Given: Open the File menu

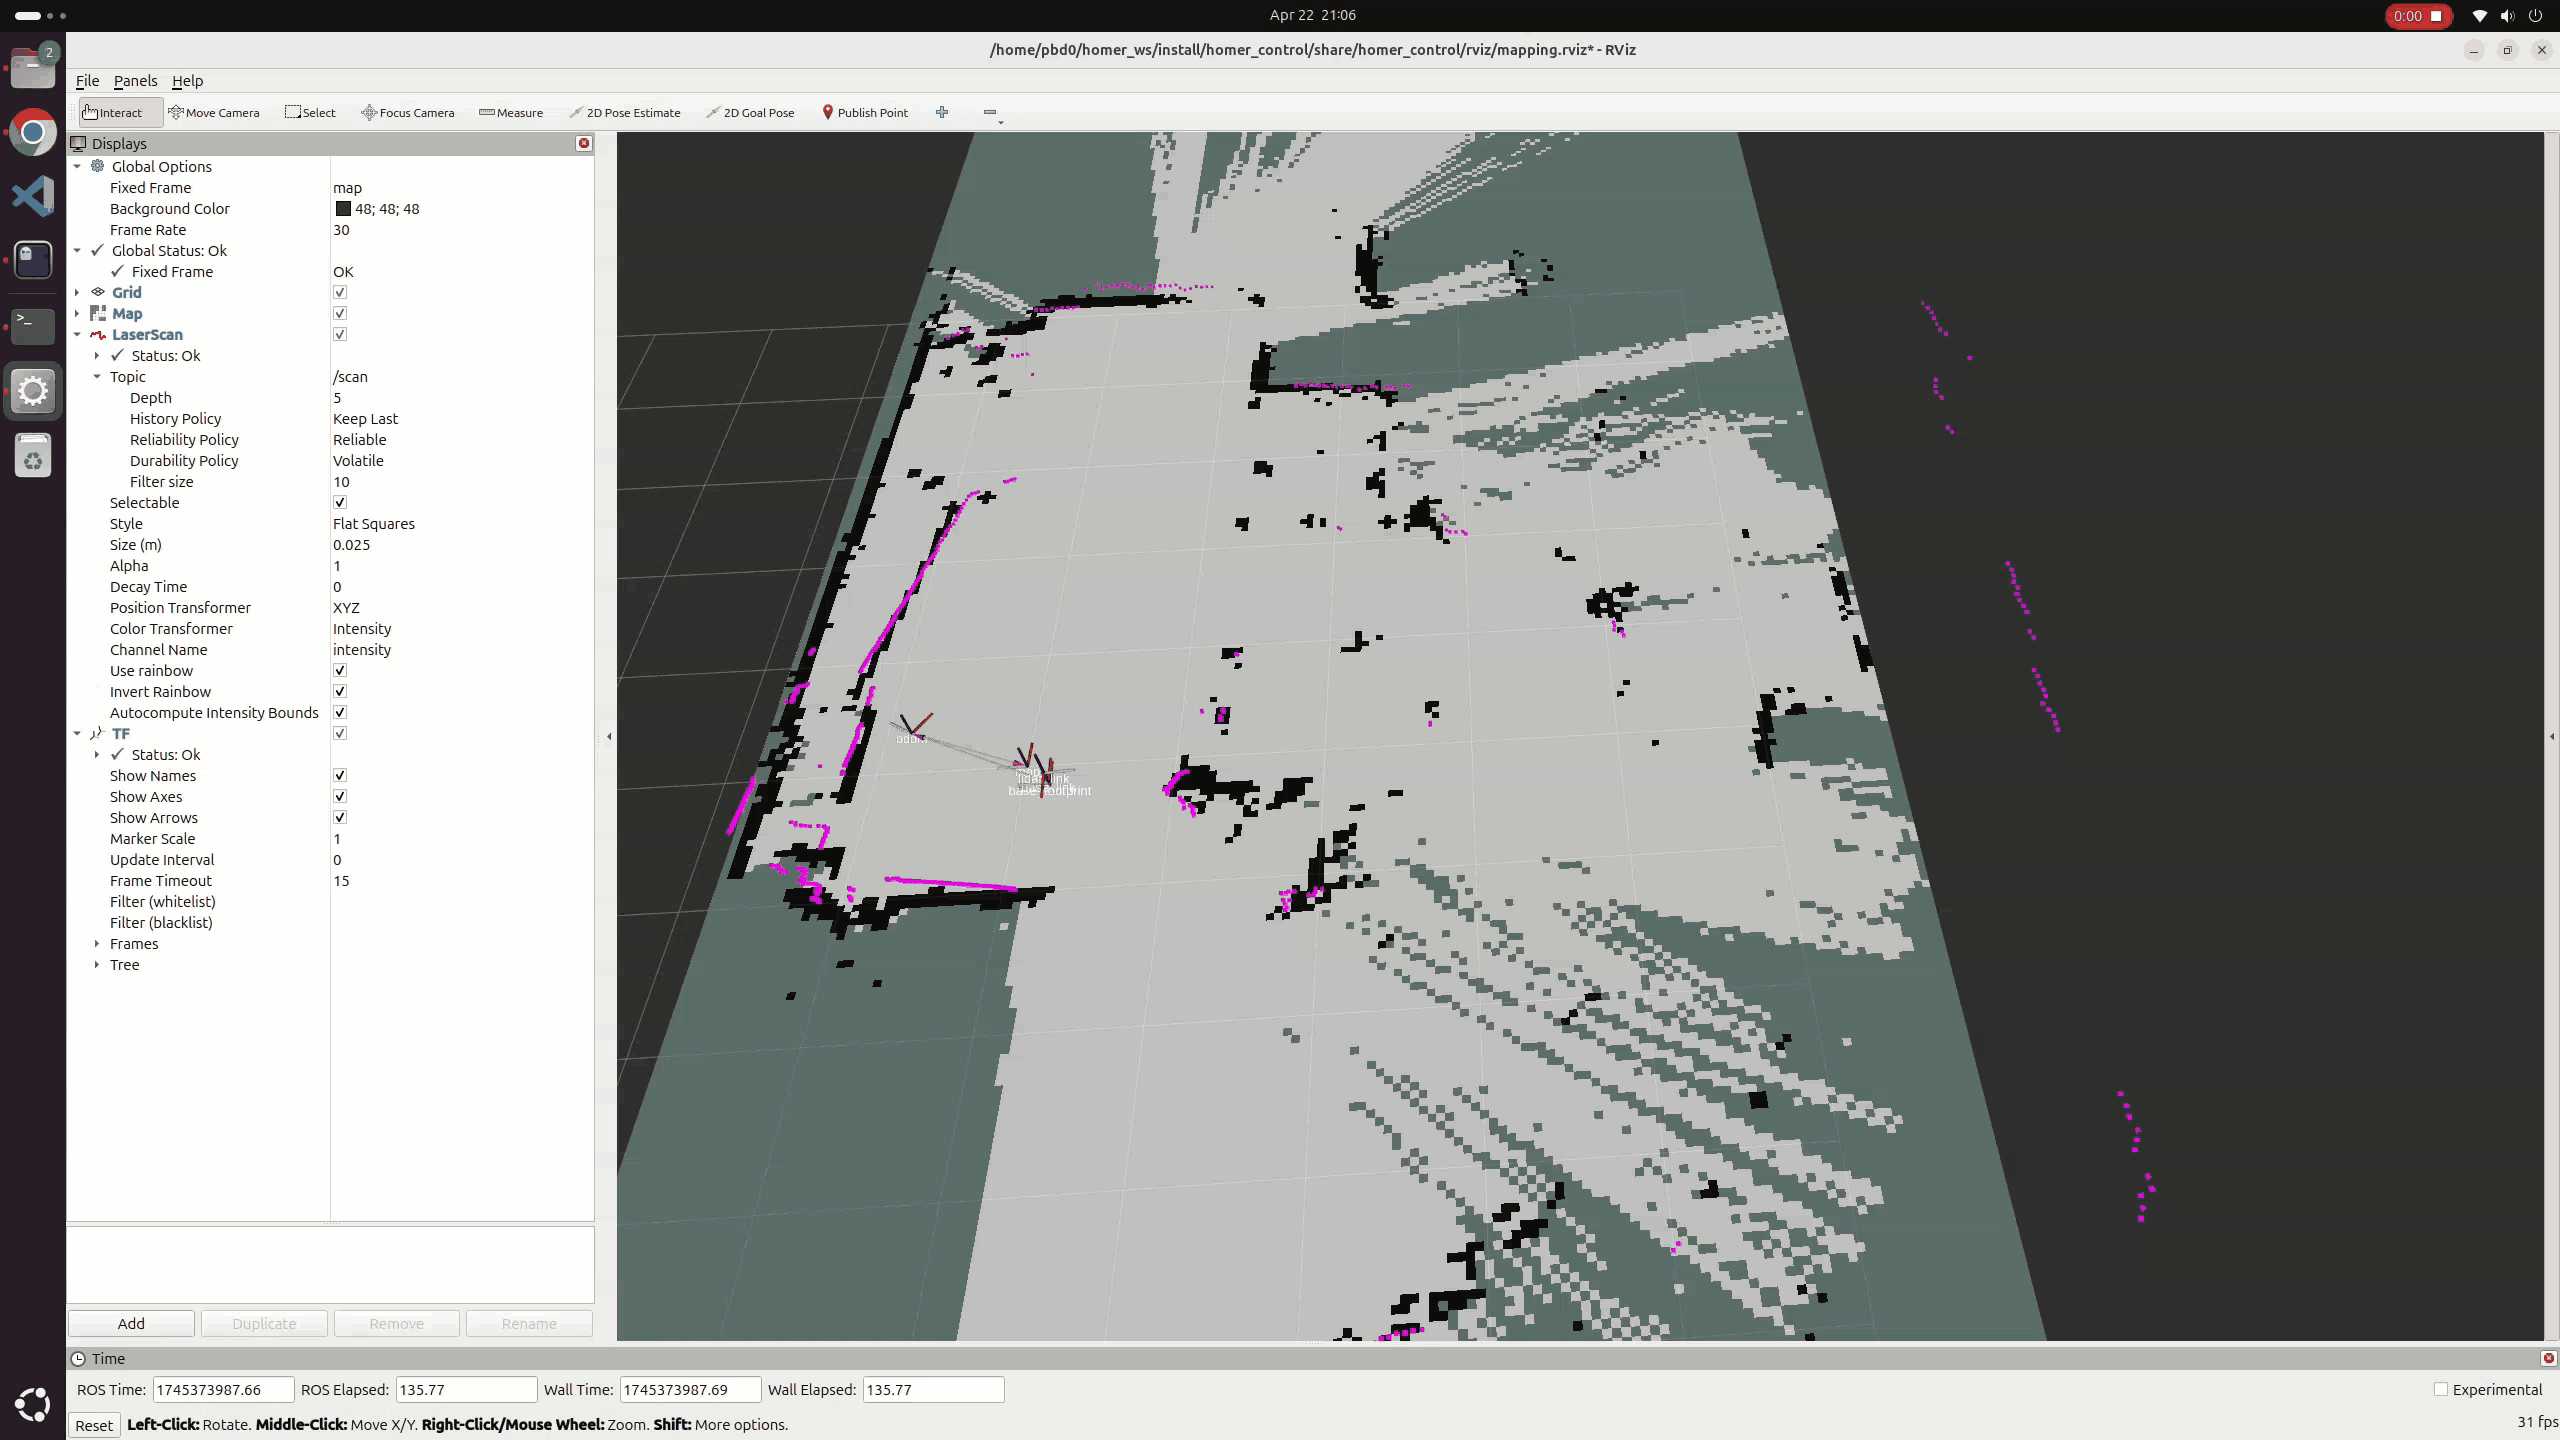Looking at the screenshot, I should point(87,80).
